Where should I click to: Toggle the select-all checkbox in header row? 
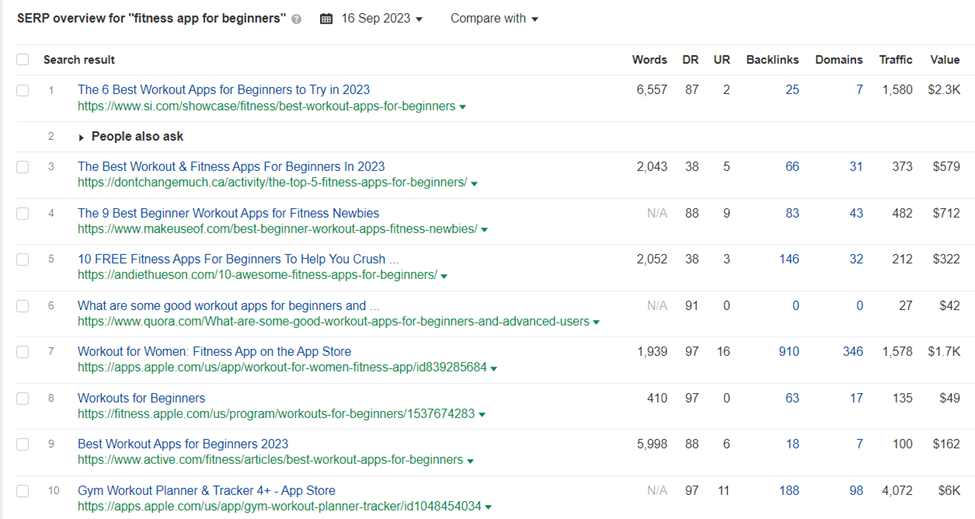coord(23,60)
